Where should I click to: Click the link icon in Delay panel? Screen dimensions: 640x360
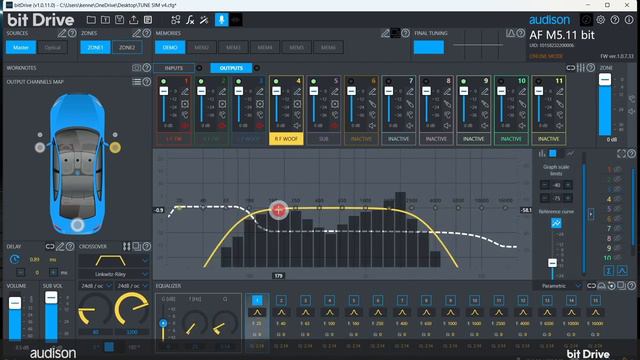point(50,246)
